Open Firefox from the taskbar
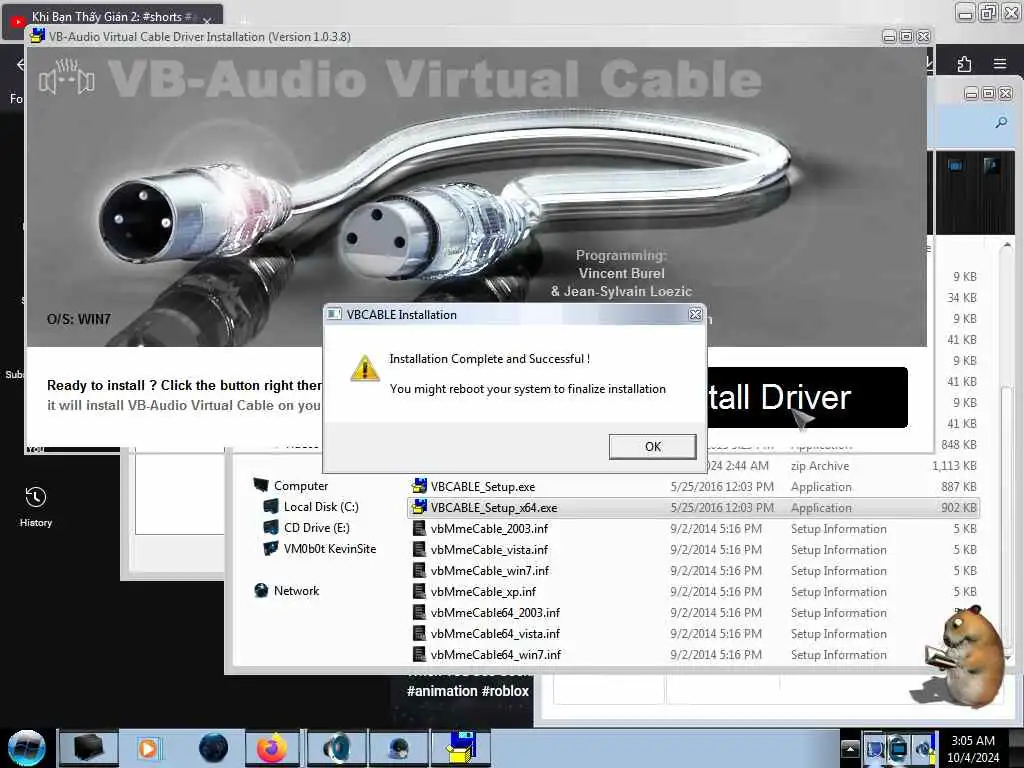 (272, 748)
